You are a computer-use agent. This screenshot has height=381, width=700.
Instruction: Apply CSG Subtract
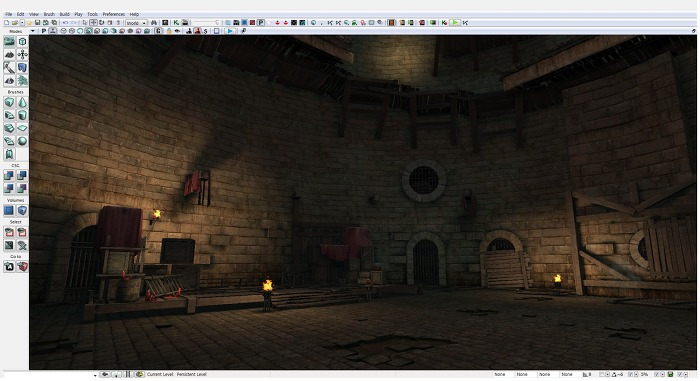pyautogui.click(x=22, y=176)
